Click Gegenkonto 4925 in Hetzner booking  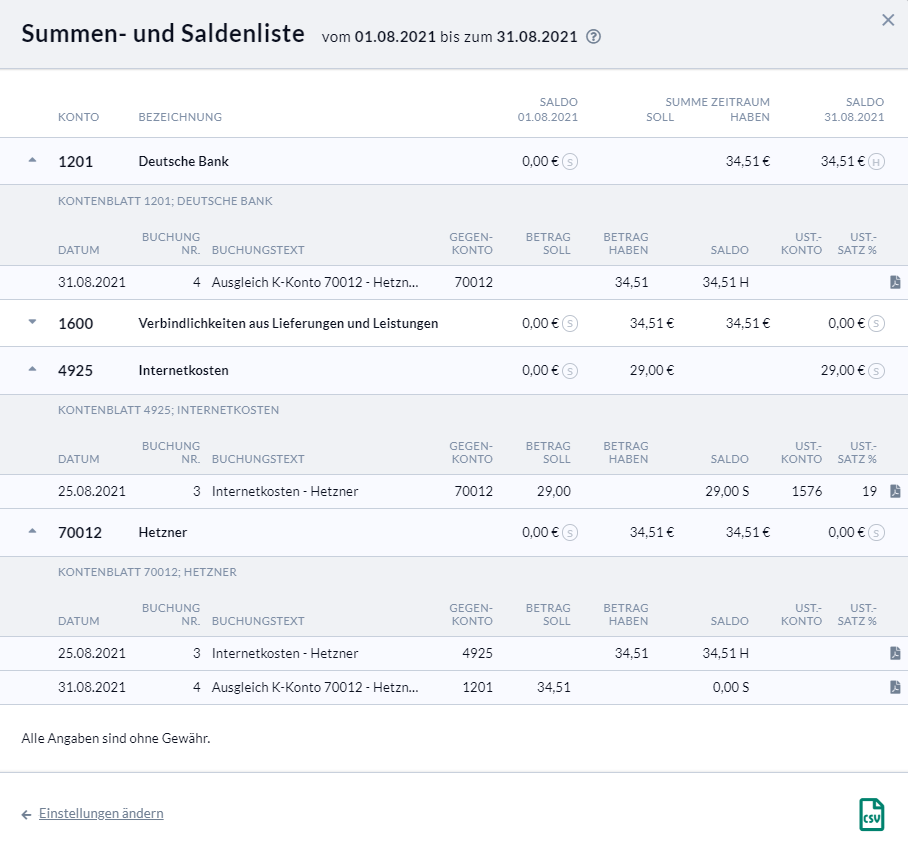[x=476, y=654]
